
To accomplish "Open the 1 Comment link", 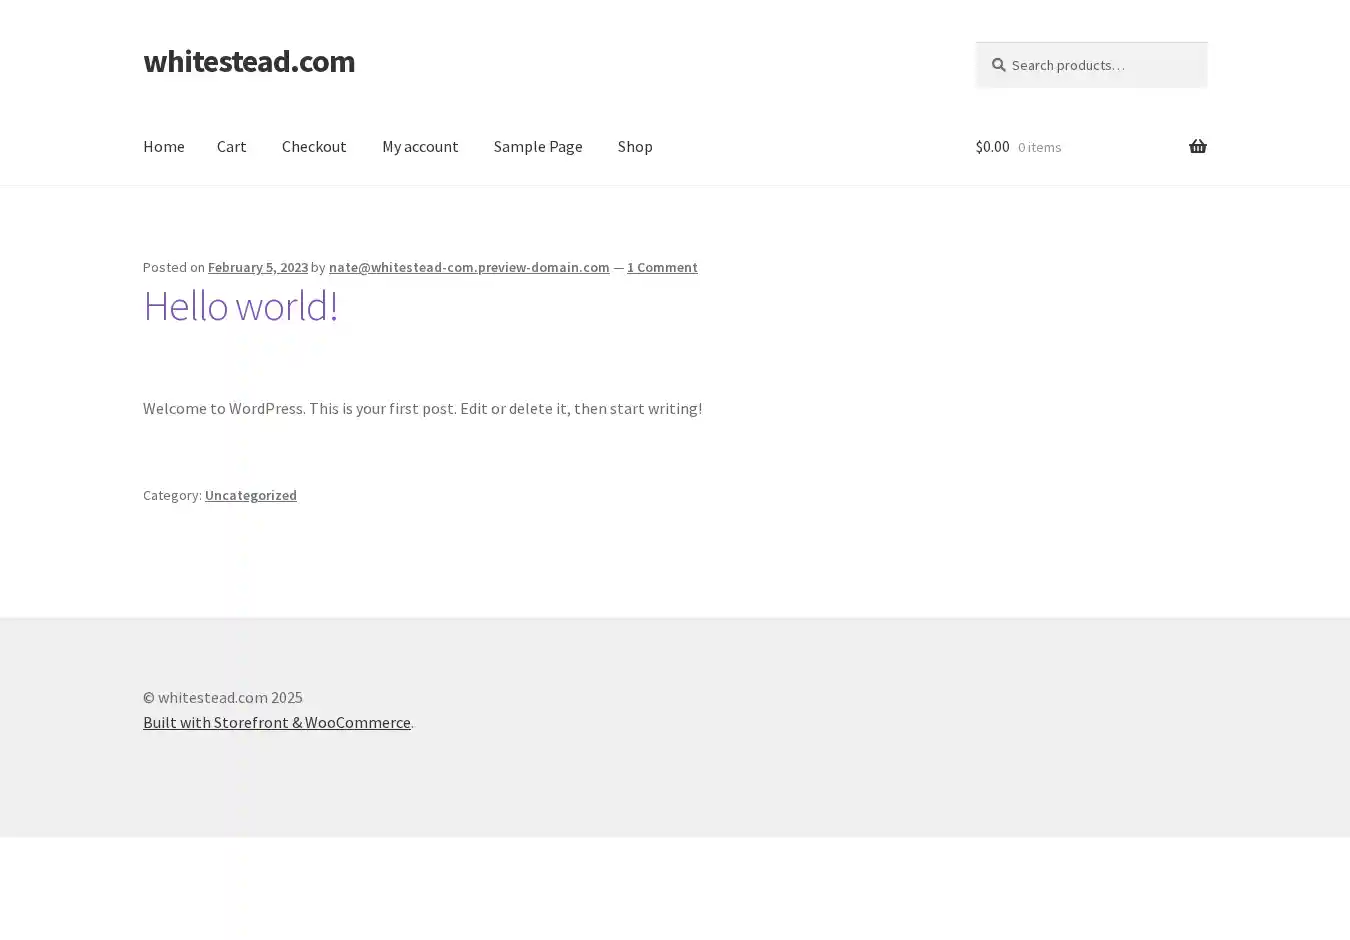I will pyautogui.click(x=662, y=267).
